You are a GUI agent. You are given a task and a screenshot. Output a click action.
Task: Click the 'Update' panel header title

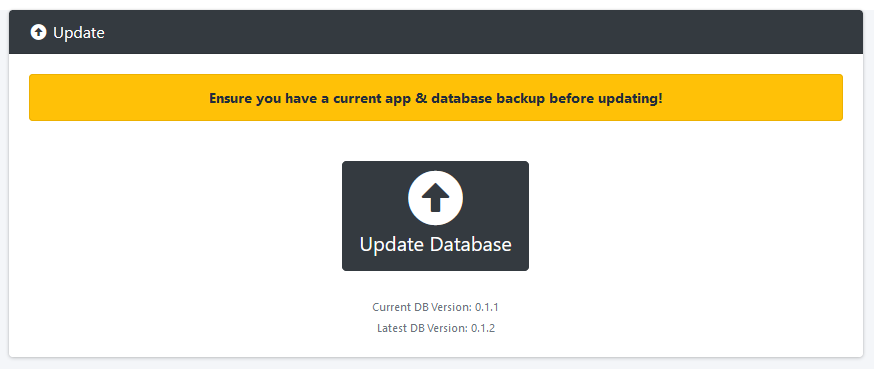pos(79,32)
